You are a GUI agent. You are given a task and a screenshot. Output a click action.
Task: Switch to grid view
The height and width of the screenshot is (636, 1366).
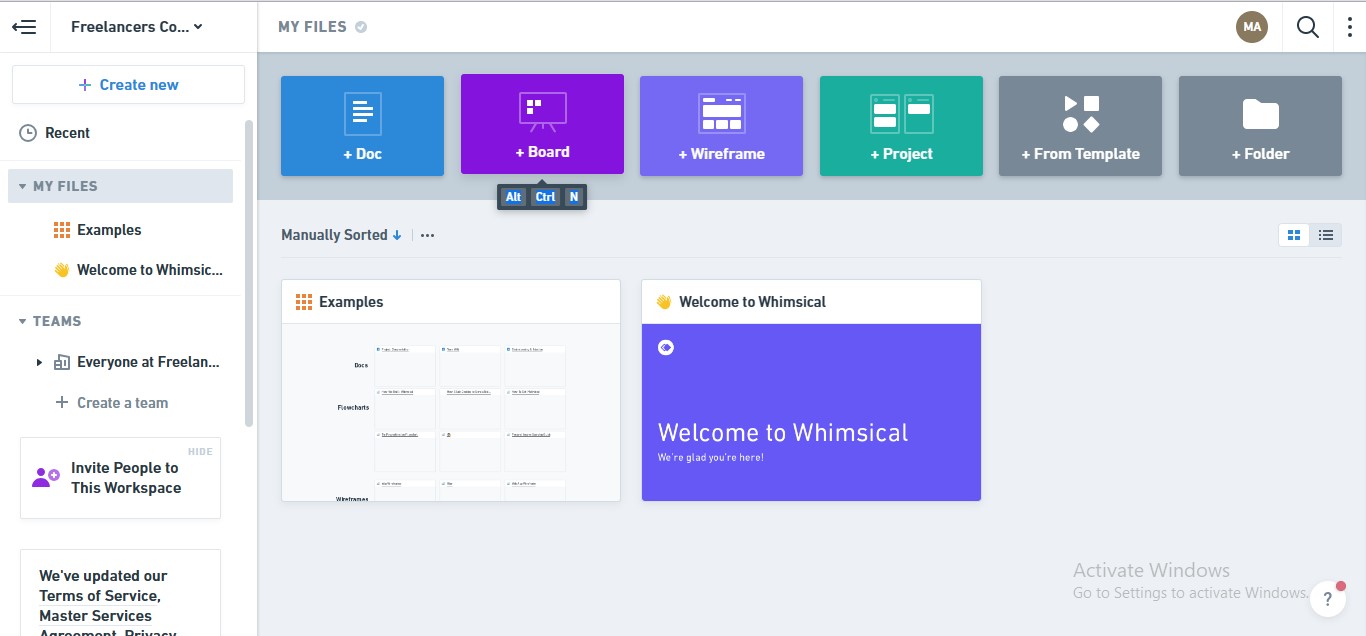[1294, 235]
